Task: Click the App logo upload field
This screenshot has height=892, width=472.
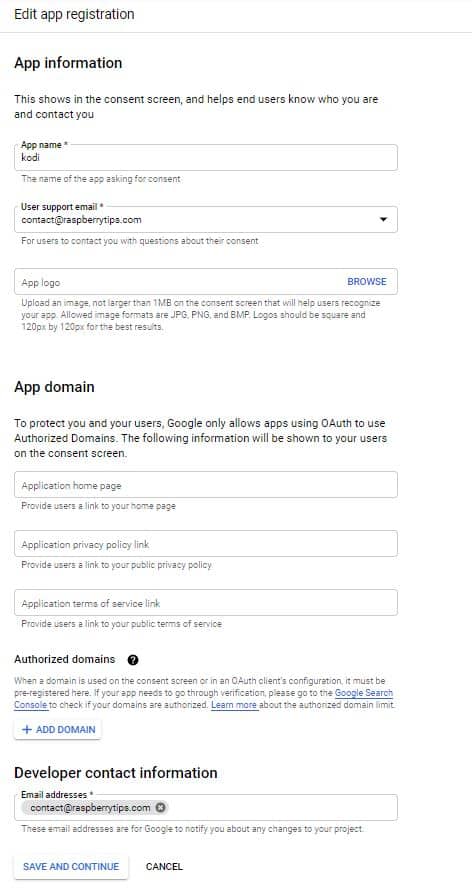Action: tap(206, 282)
